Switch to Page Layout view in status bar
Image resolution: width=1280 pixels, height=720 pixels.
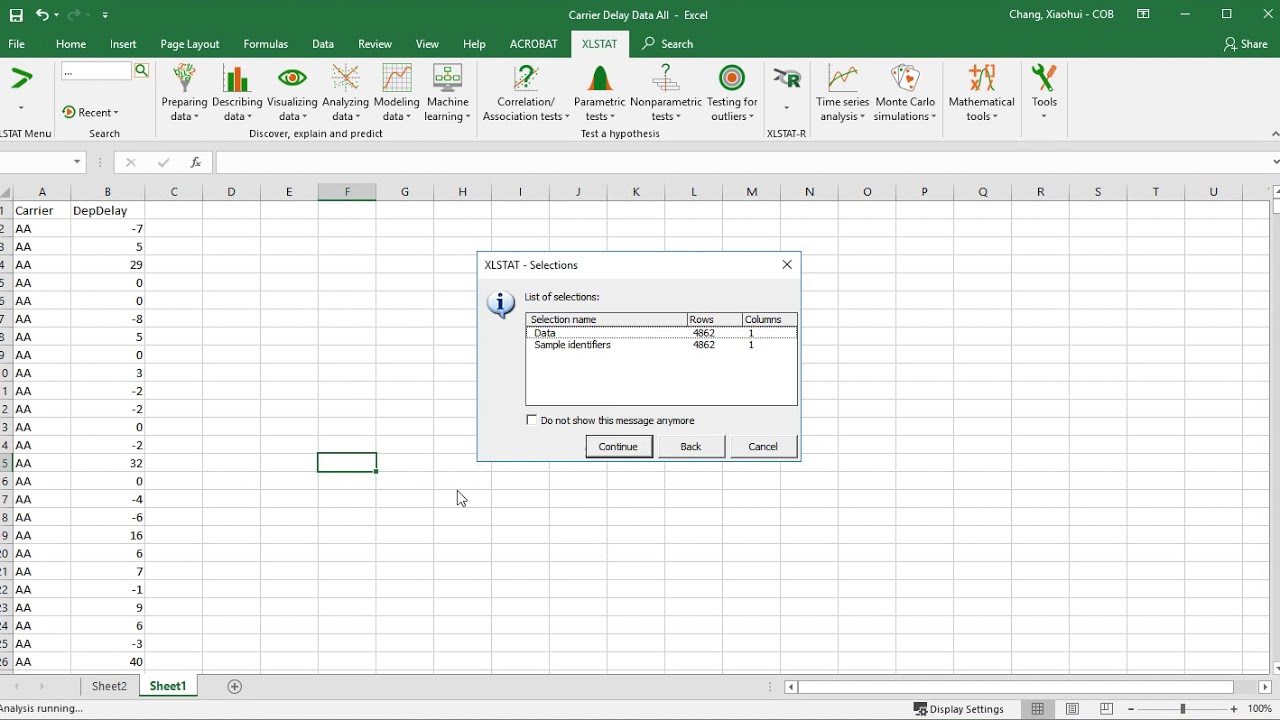point(1072,709)
